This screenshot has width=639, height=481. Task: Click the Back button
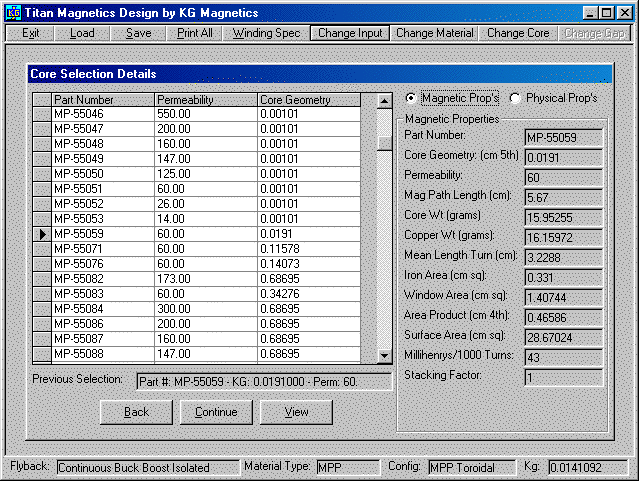coord(137,412)
